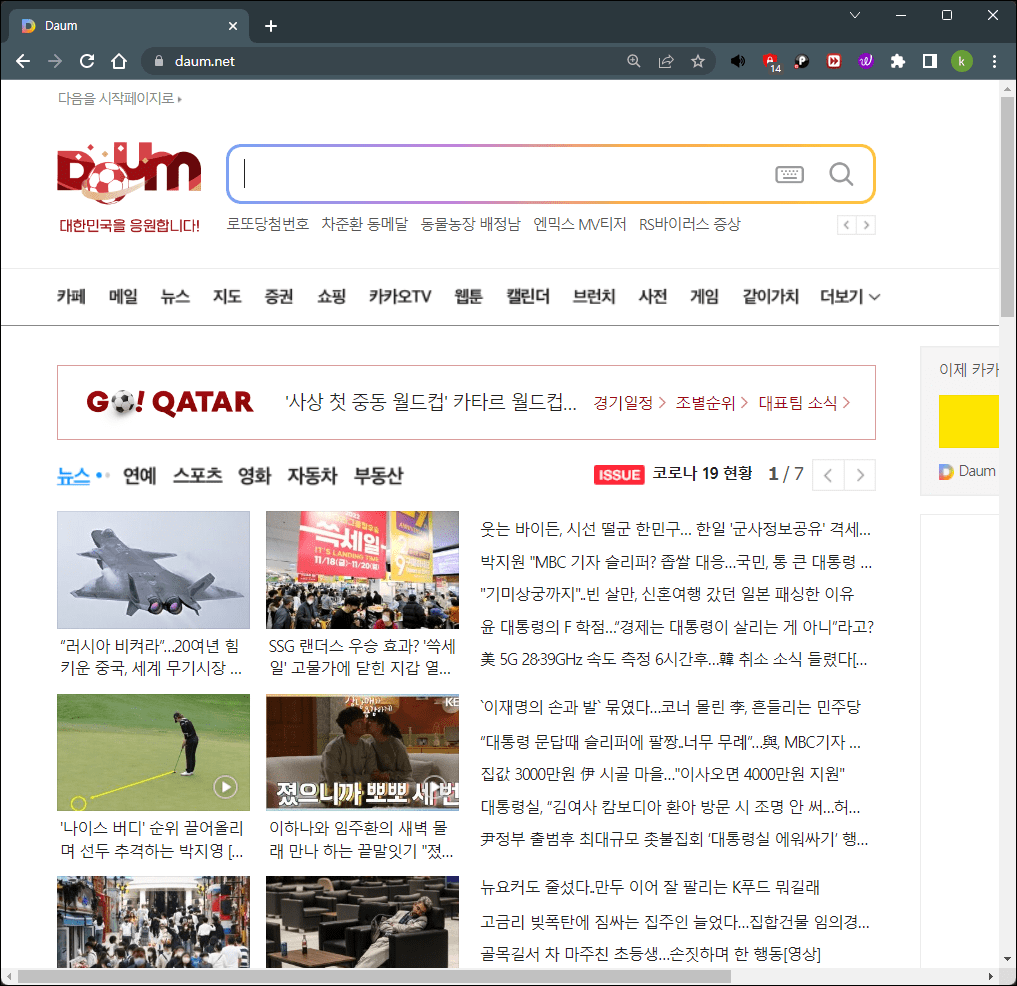Click the vertical page scrollbar
Screen dimensions: 1017x986
click(1007, 208)
